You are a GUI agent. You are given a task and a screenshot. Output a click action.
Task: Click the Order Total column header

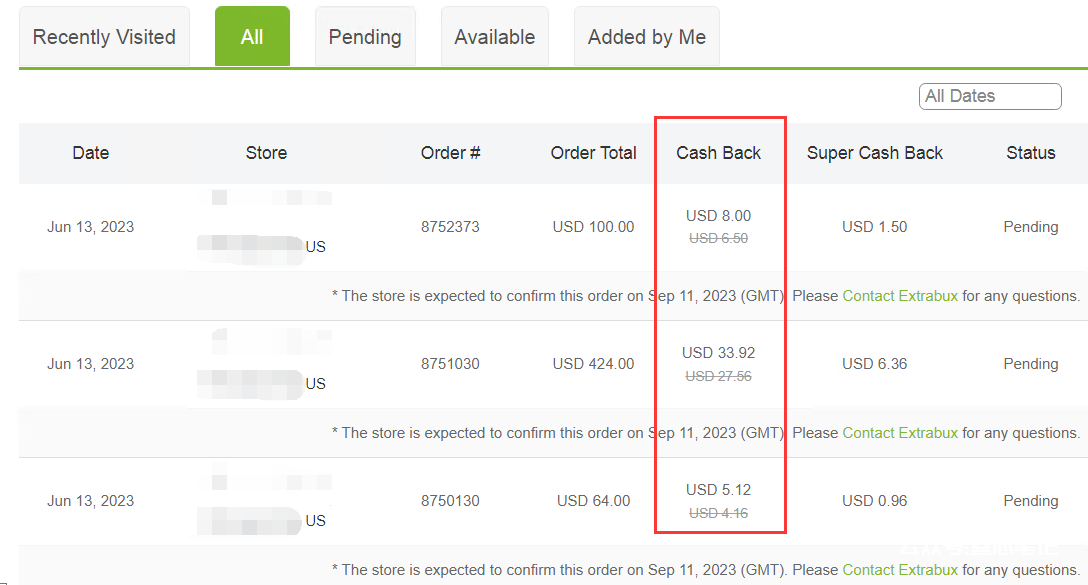(x=593, y=153)
